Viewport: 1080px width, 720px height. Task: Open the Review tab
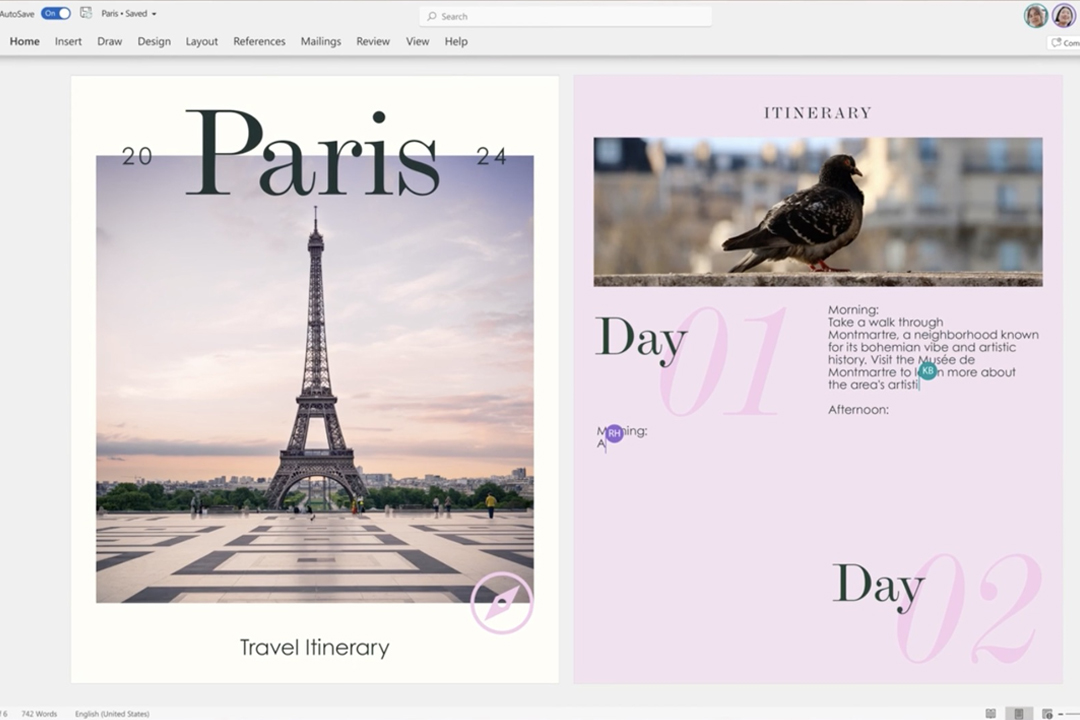click(373, 42)
